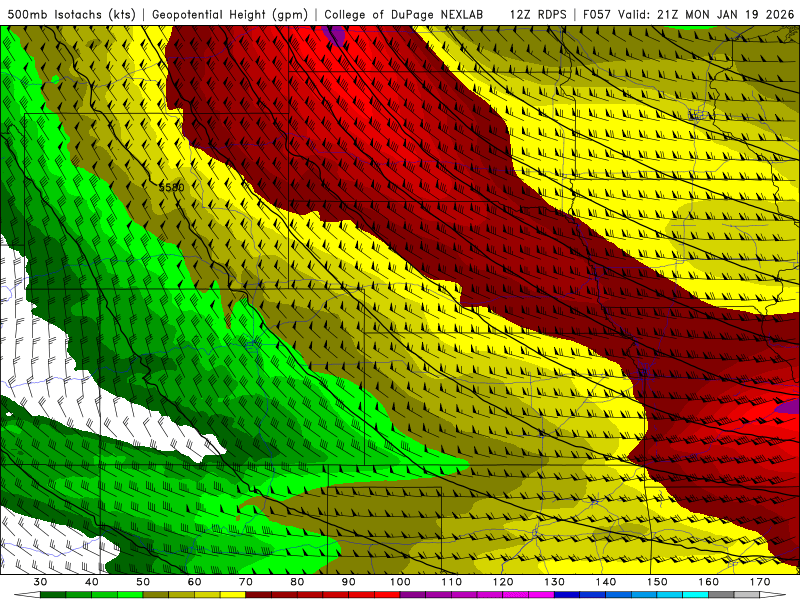Click the first purple legend swatch at 100

coord(413,594)
